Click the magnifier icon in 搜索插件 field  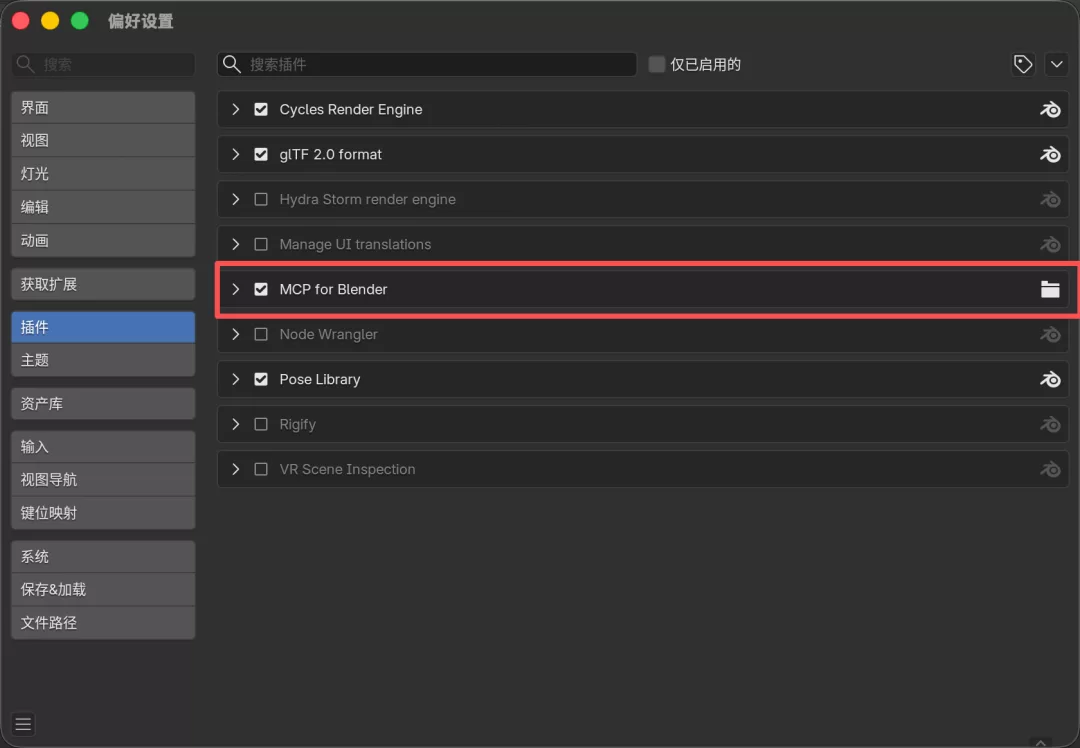pos(232,64)
